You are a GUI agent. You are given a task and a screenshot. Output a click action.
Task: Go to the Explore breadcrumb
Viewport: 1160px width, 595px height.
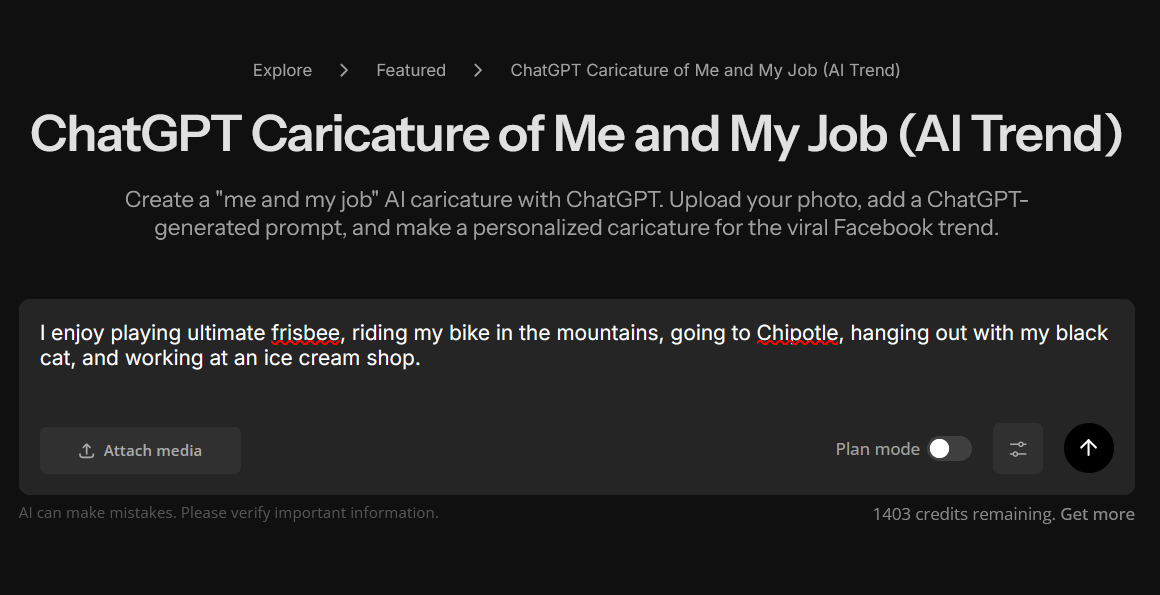click(x=282, y=70)
